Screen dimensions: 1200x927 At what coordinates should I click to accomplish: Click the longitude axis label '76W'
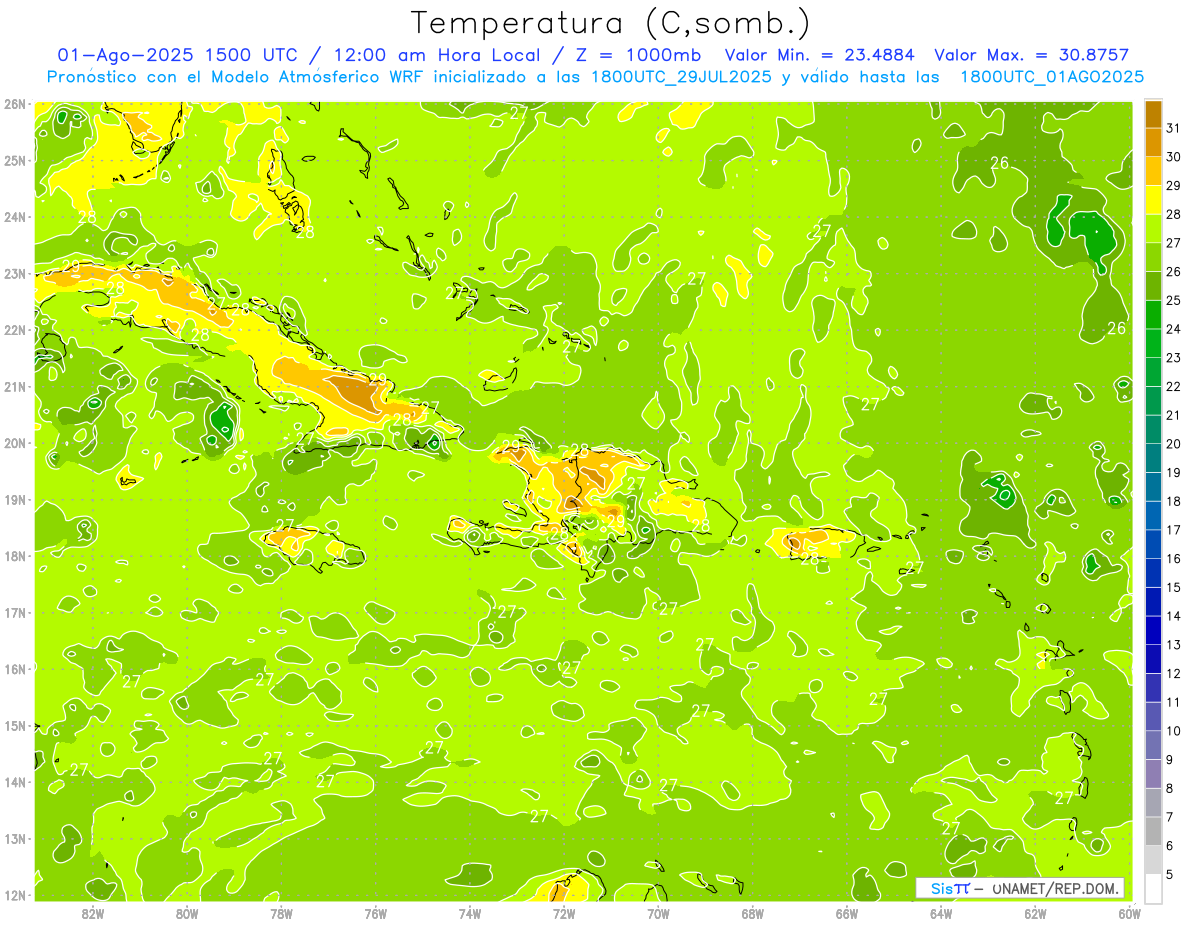pyautogui.click(x=376, y=913)
